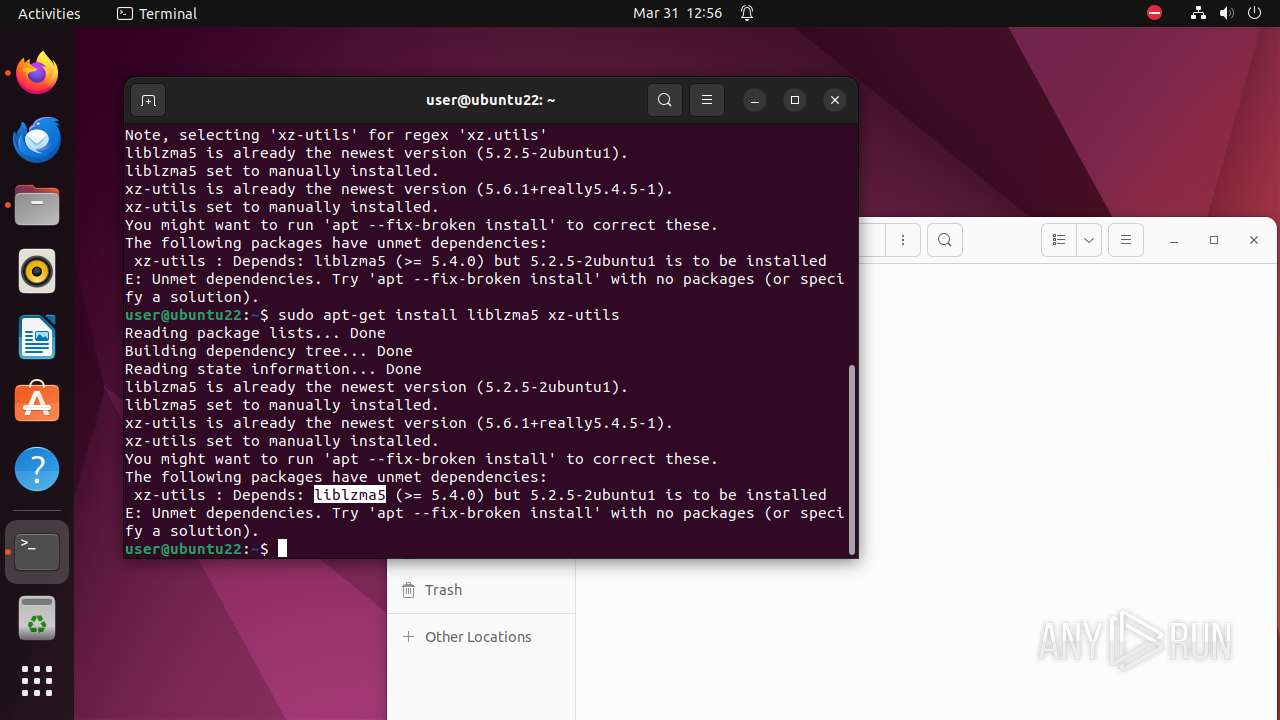Screen dimensions: 1280x720
Task: Click terminal title user@ubuntu22: ~
Action: [x=491, y=100]
